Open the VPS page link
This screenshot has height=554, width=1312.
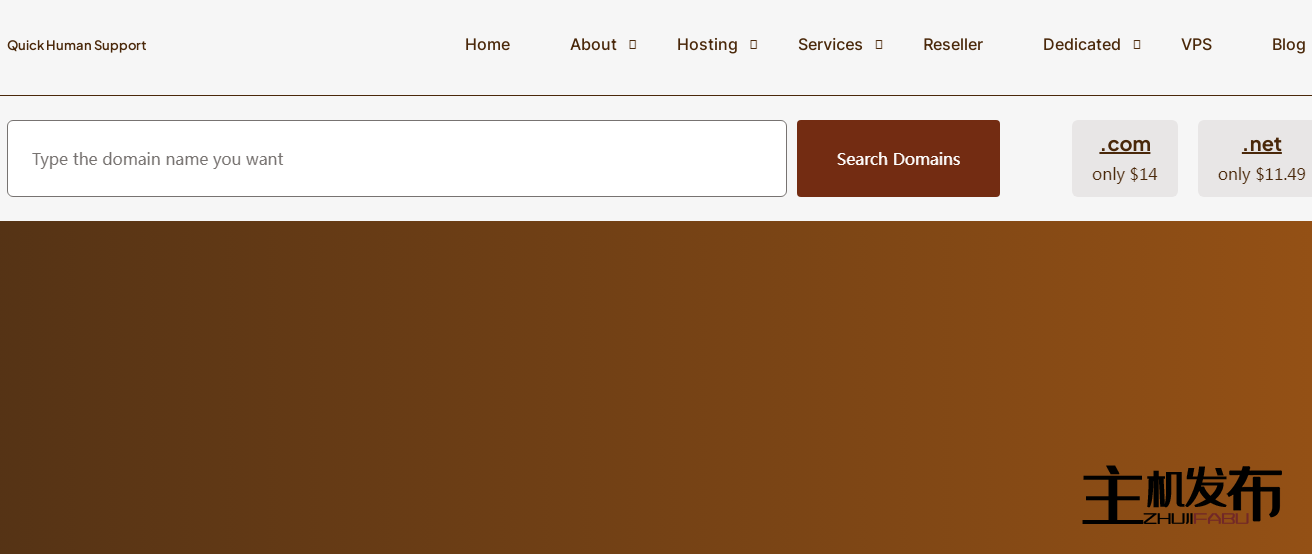[1196, 45]
